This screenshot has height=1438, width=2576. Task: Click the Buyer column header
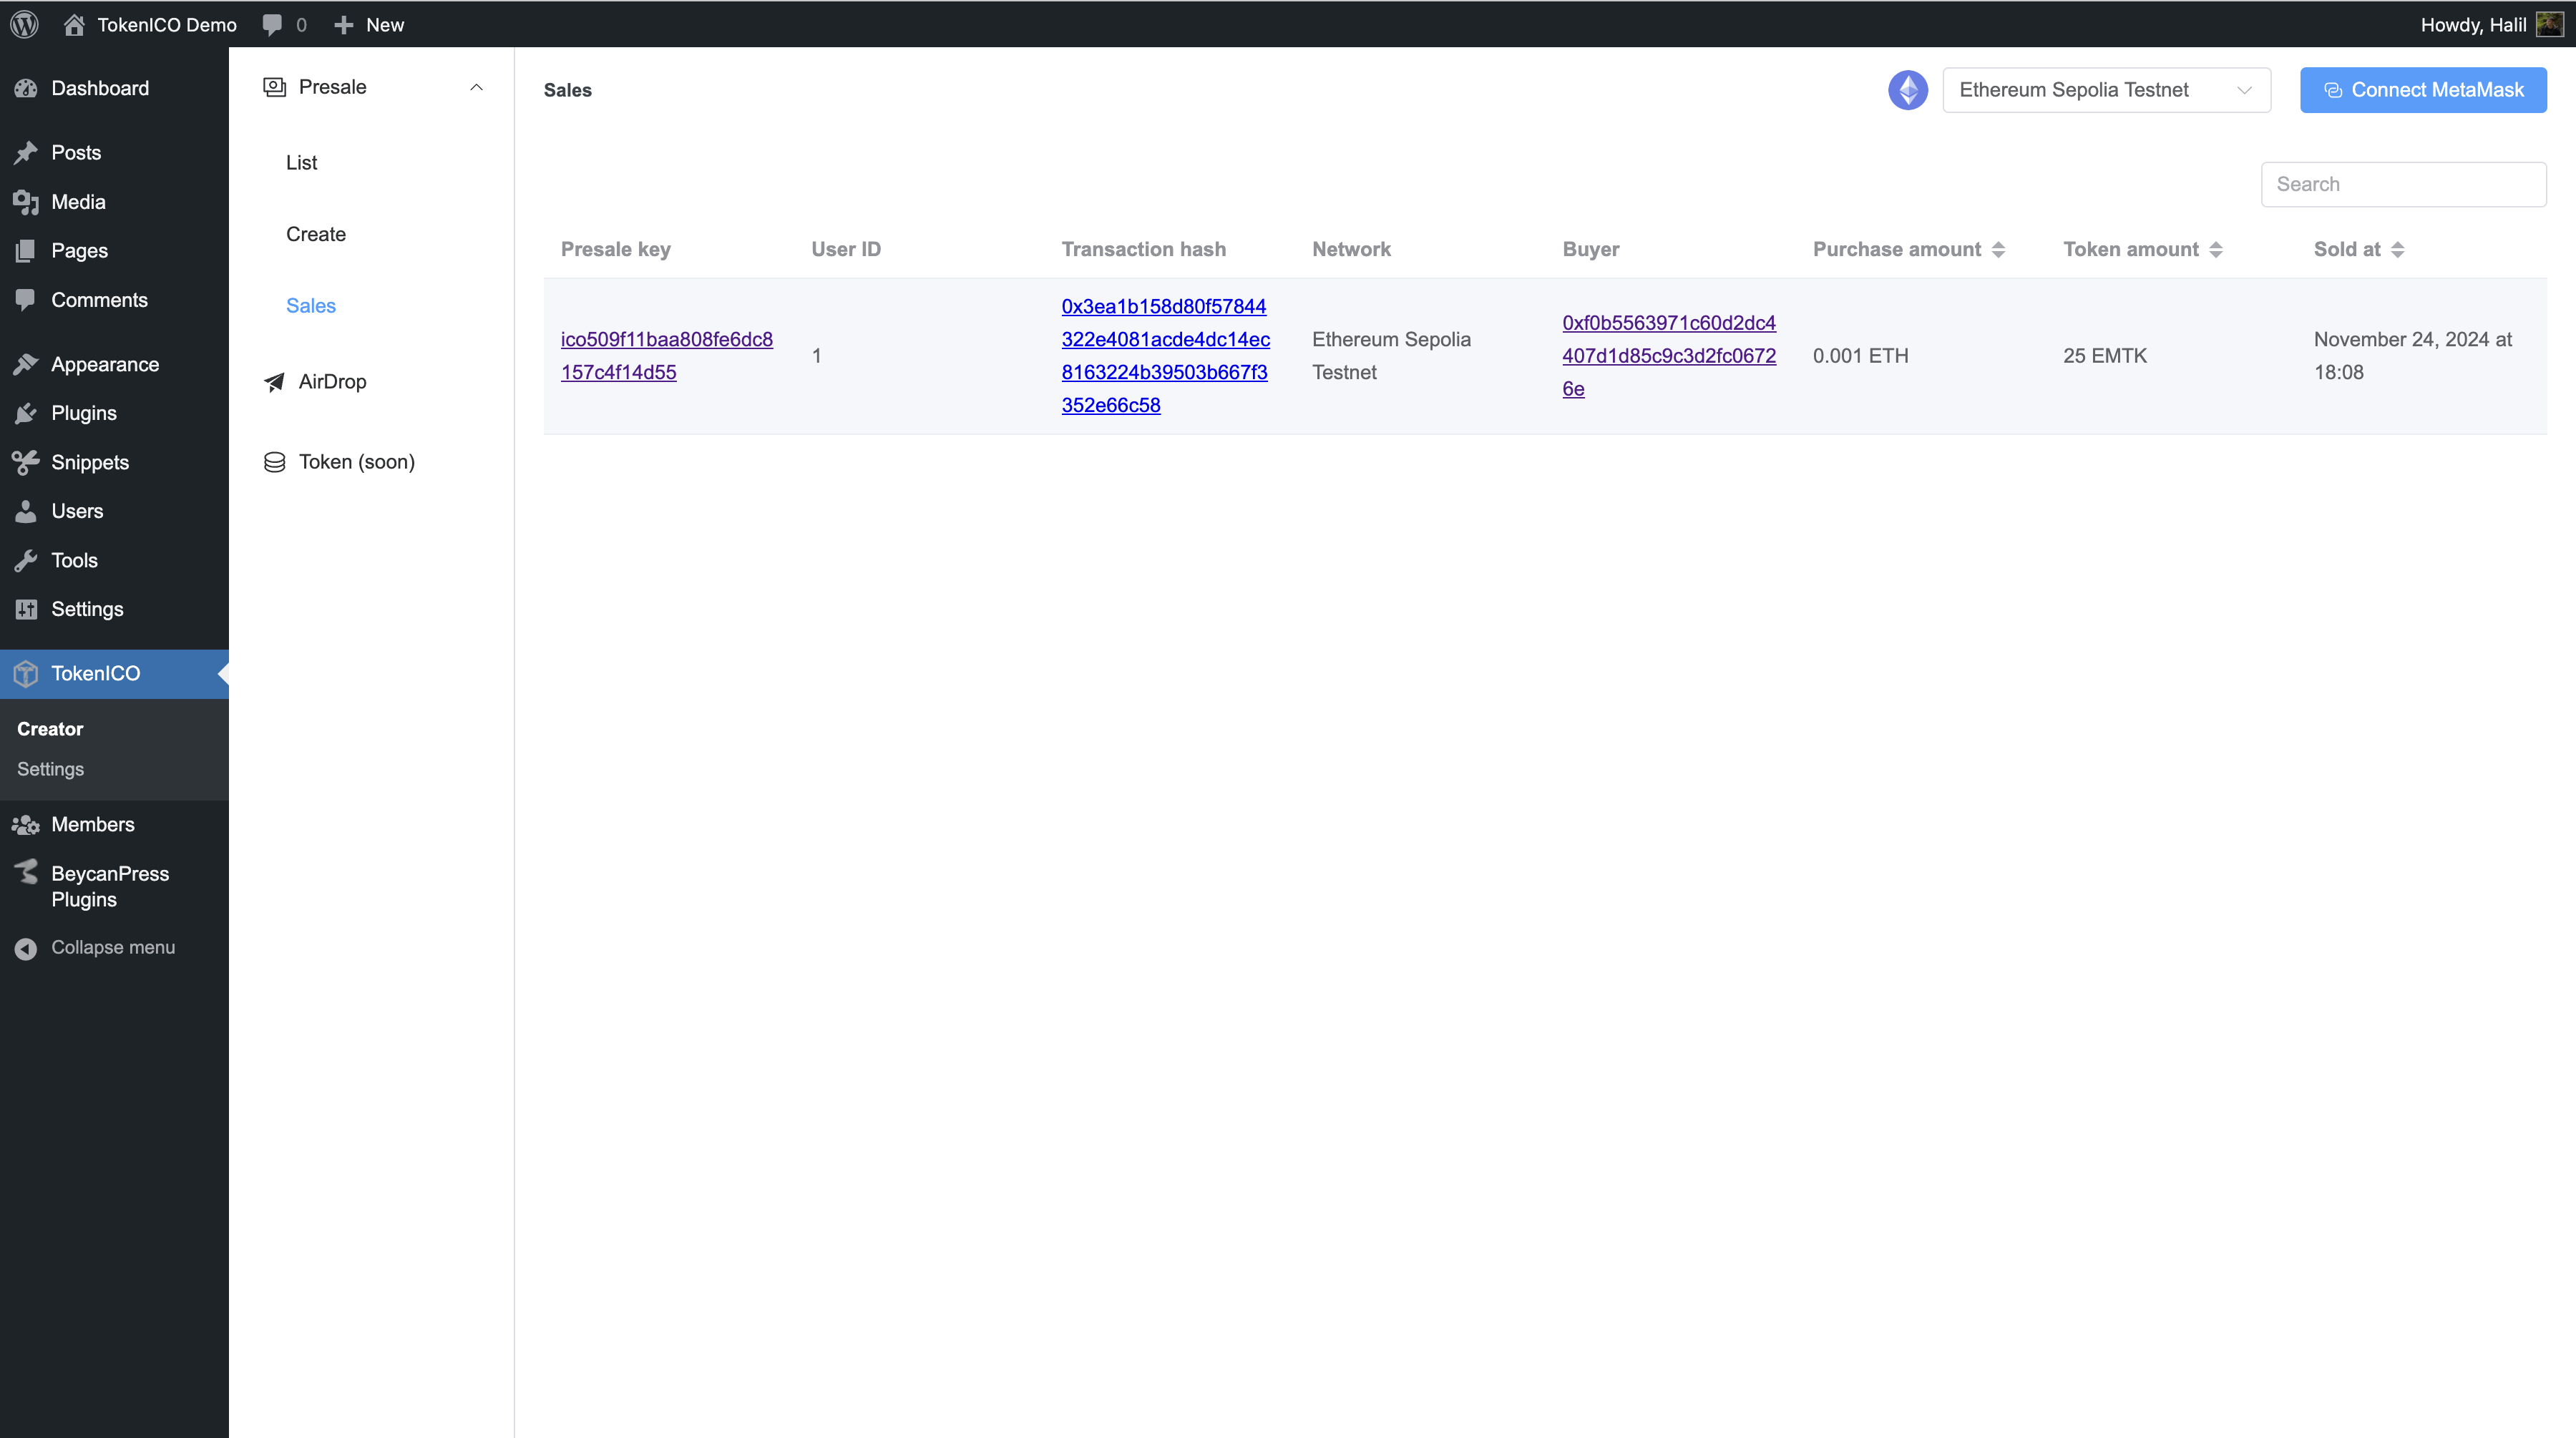[x=1590, y=249]
